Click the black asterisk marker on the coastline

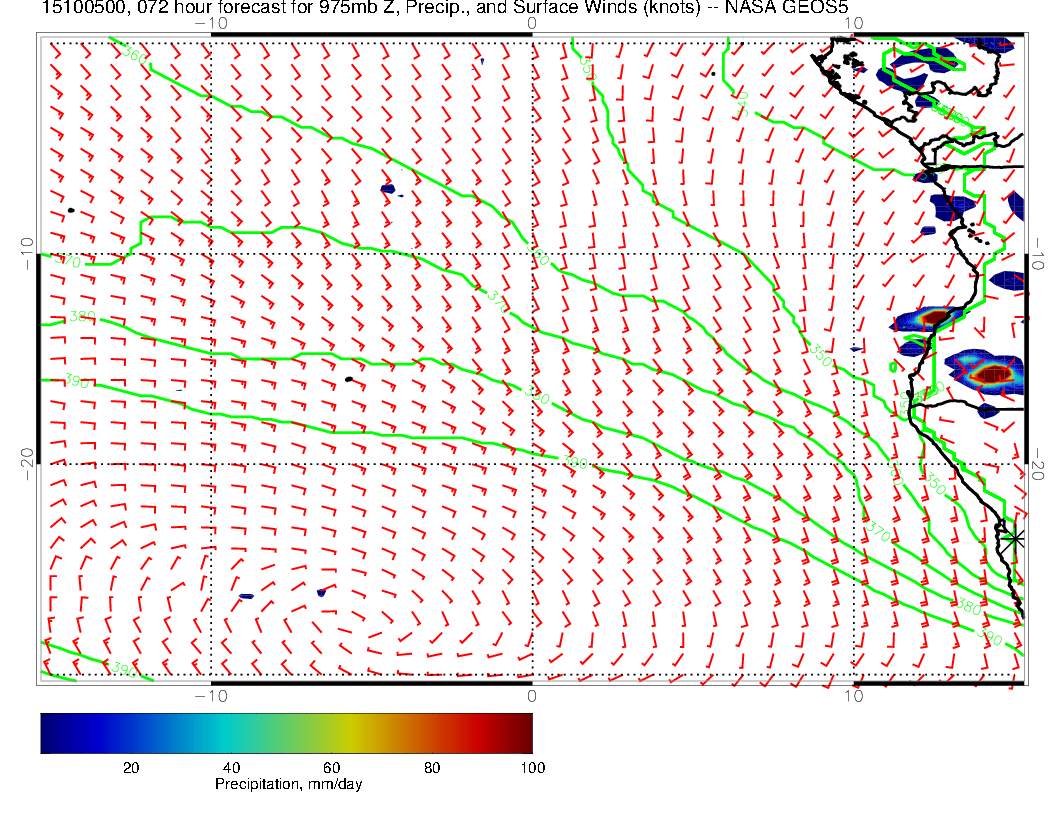click(x=1015, y=538)
